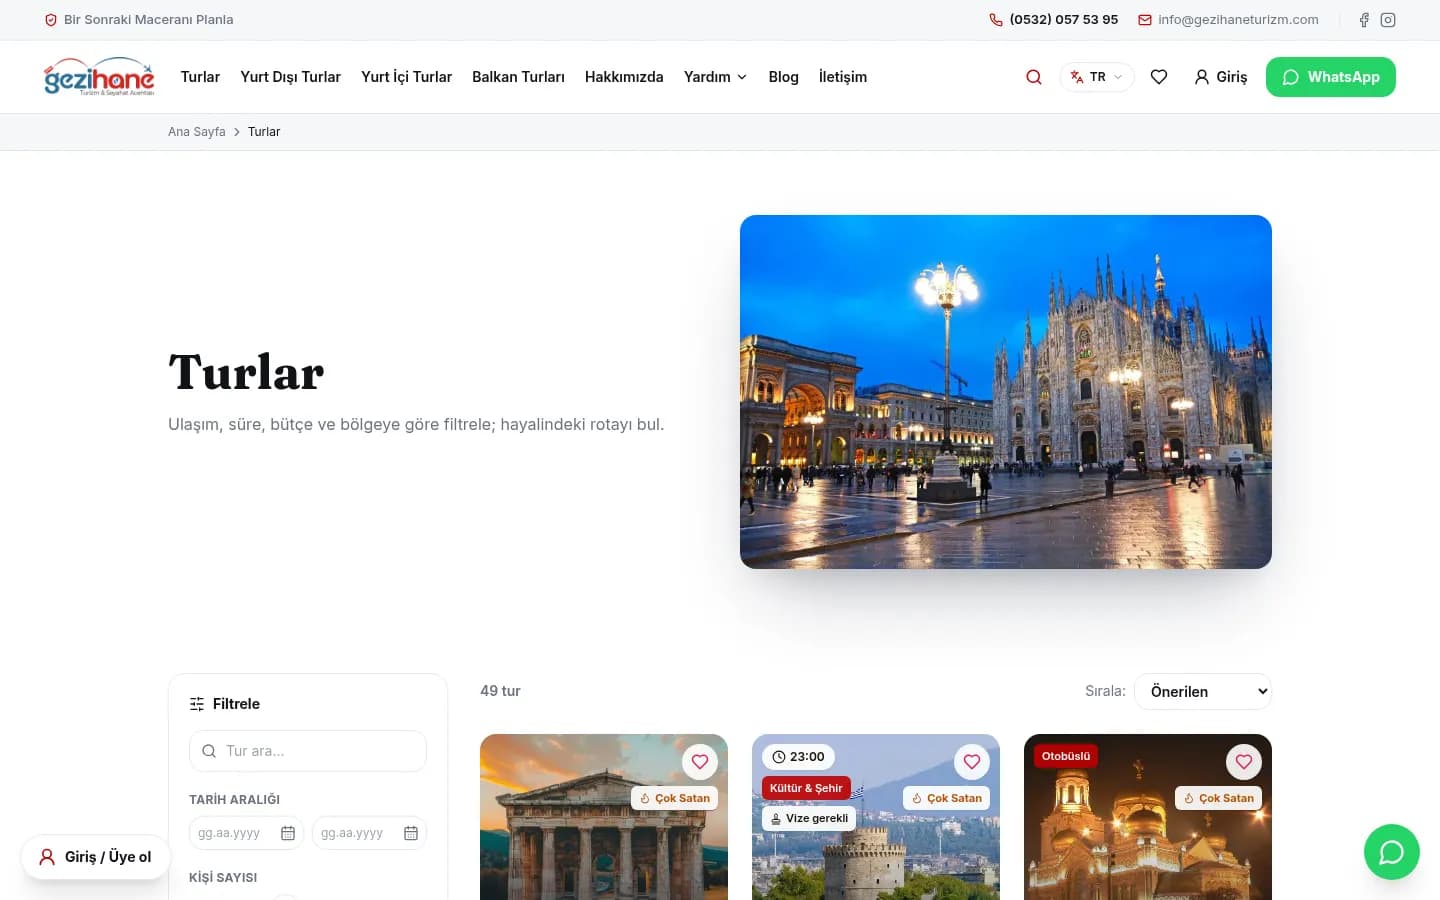Open the İletişim menu item
The image size is (1440, 900).
843,77
